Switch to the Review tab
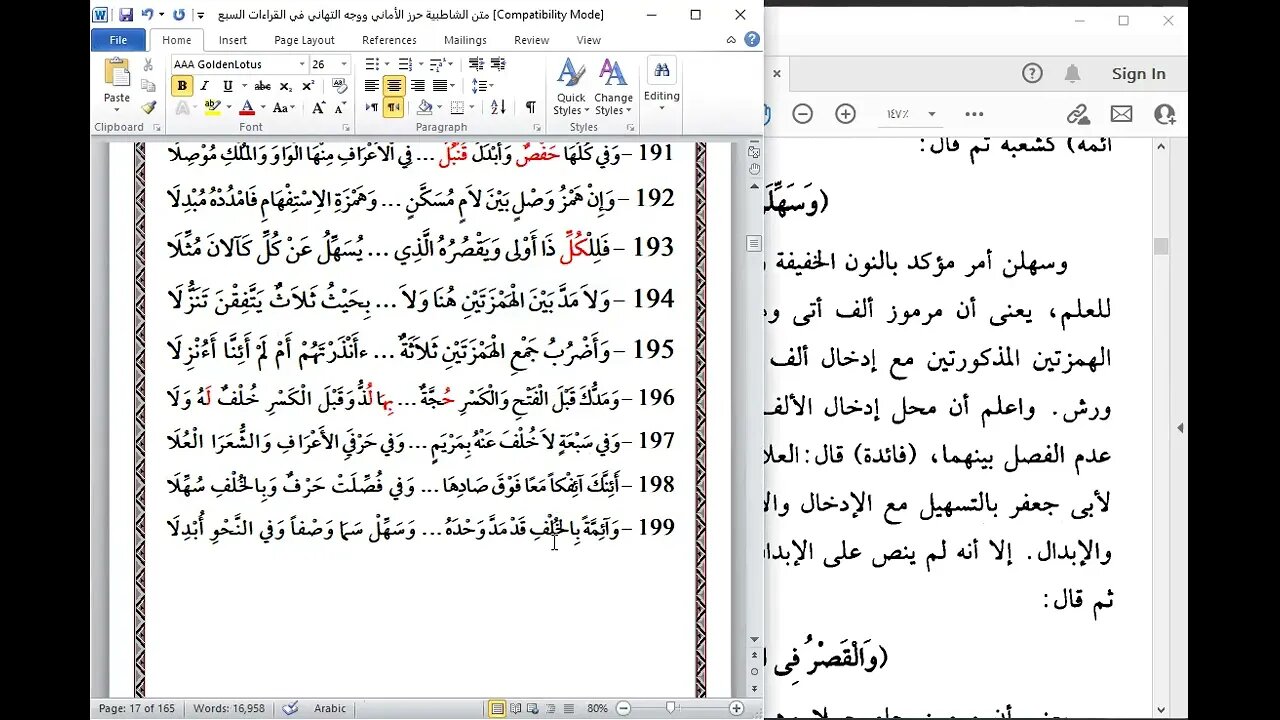Image resolution: width=1280 pixels, height=720 pixels. tap(531, 40)
